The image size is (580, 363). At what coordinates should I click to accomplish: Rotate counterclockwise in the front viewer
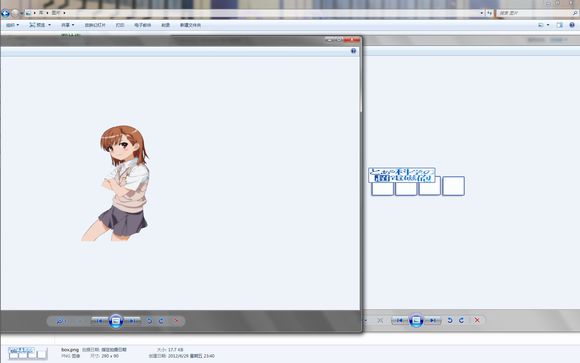(149, 321)
